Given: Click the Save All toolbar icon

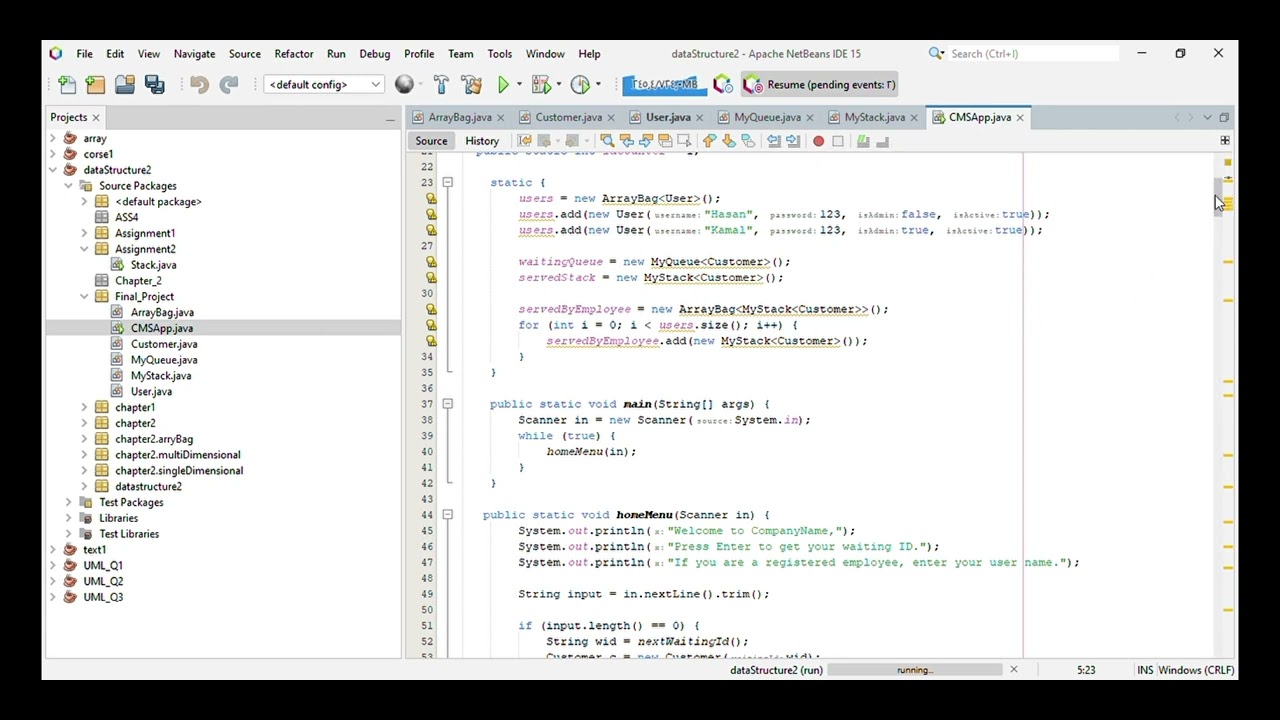Looking at the screenshot, I should pyautogui.click(x=154, y=85).
